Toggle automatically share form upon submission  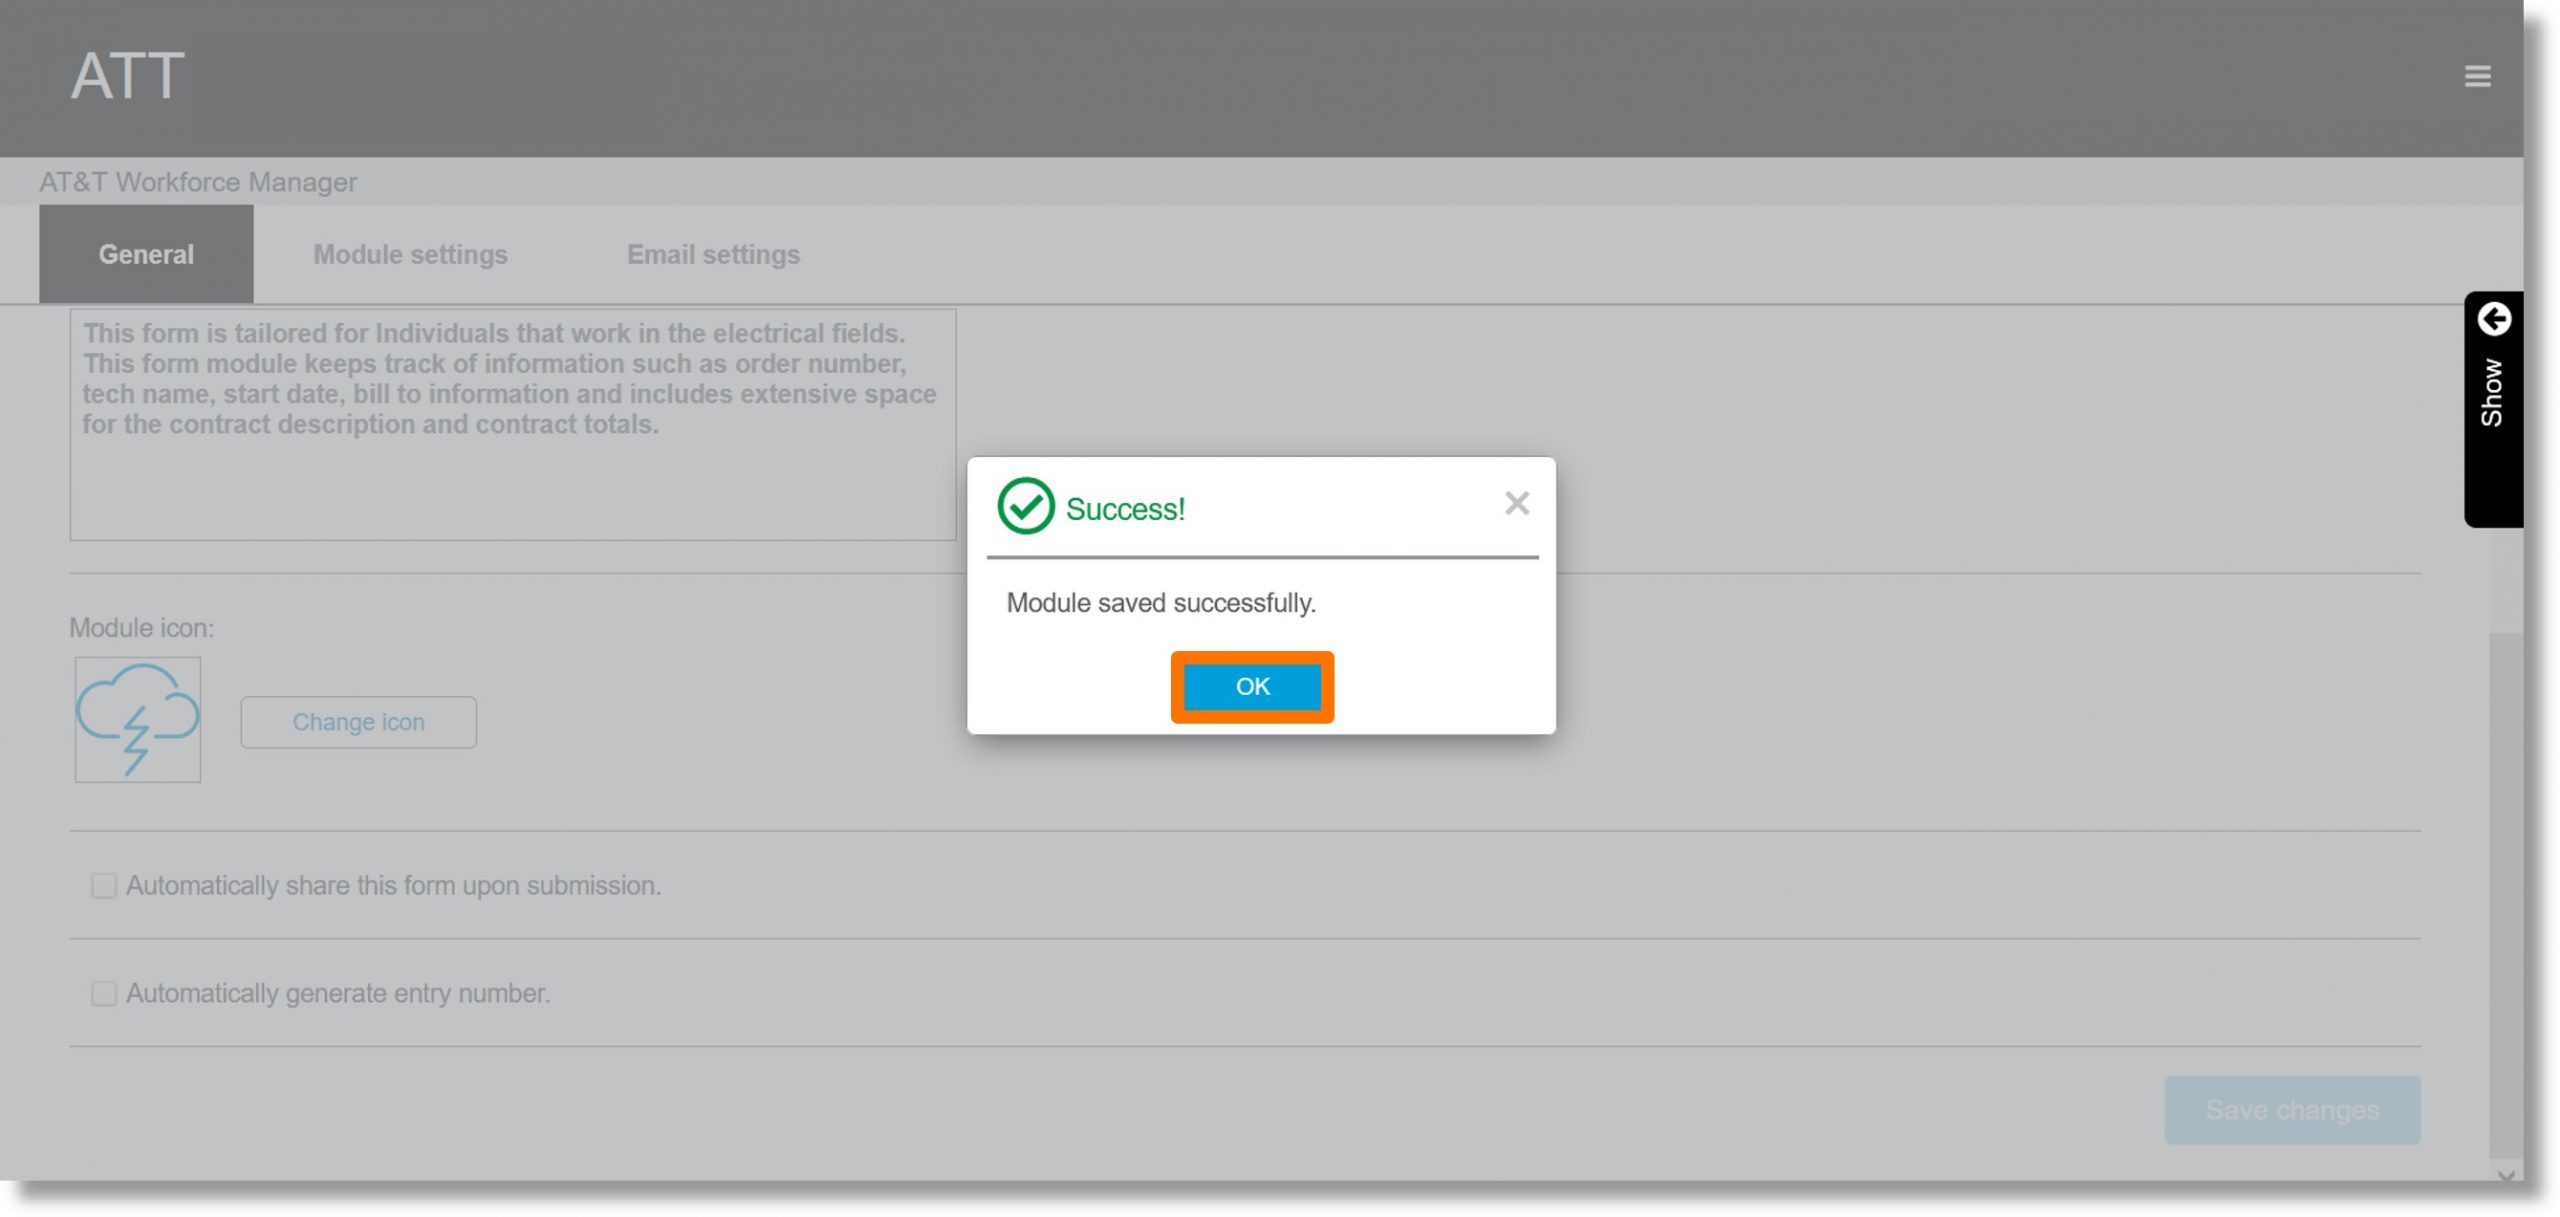click(101, 885)
